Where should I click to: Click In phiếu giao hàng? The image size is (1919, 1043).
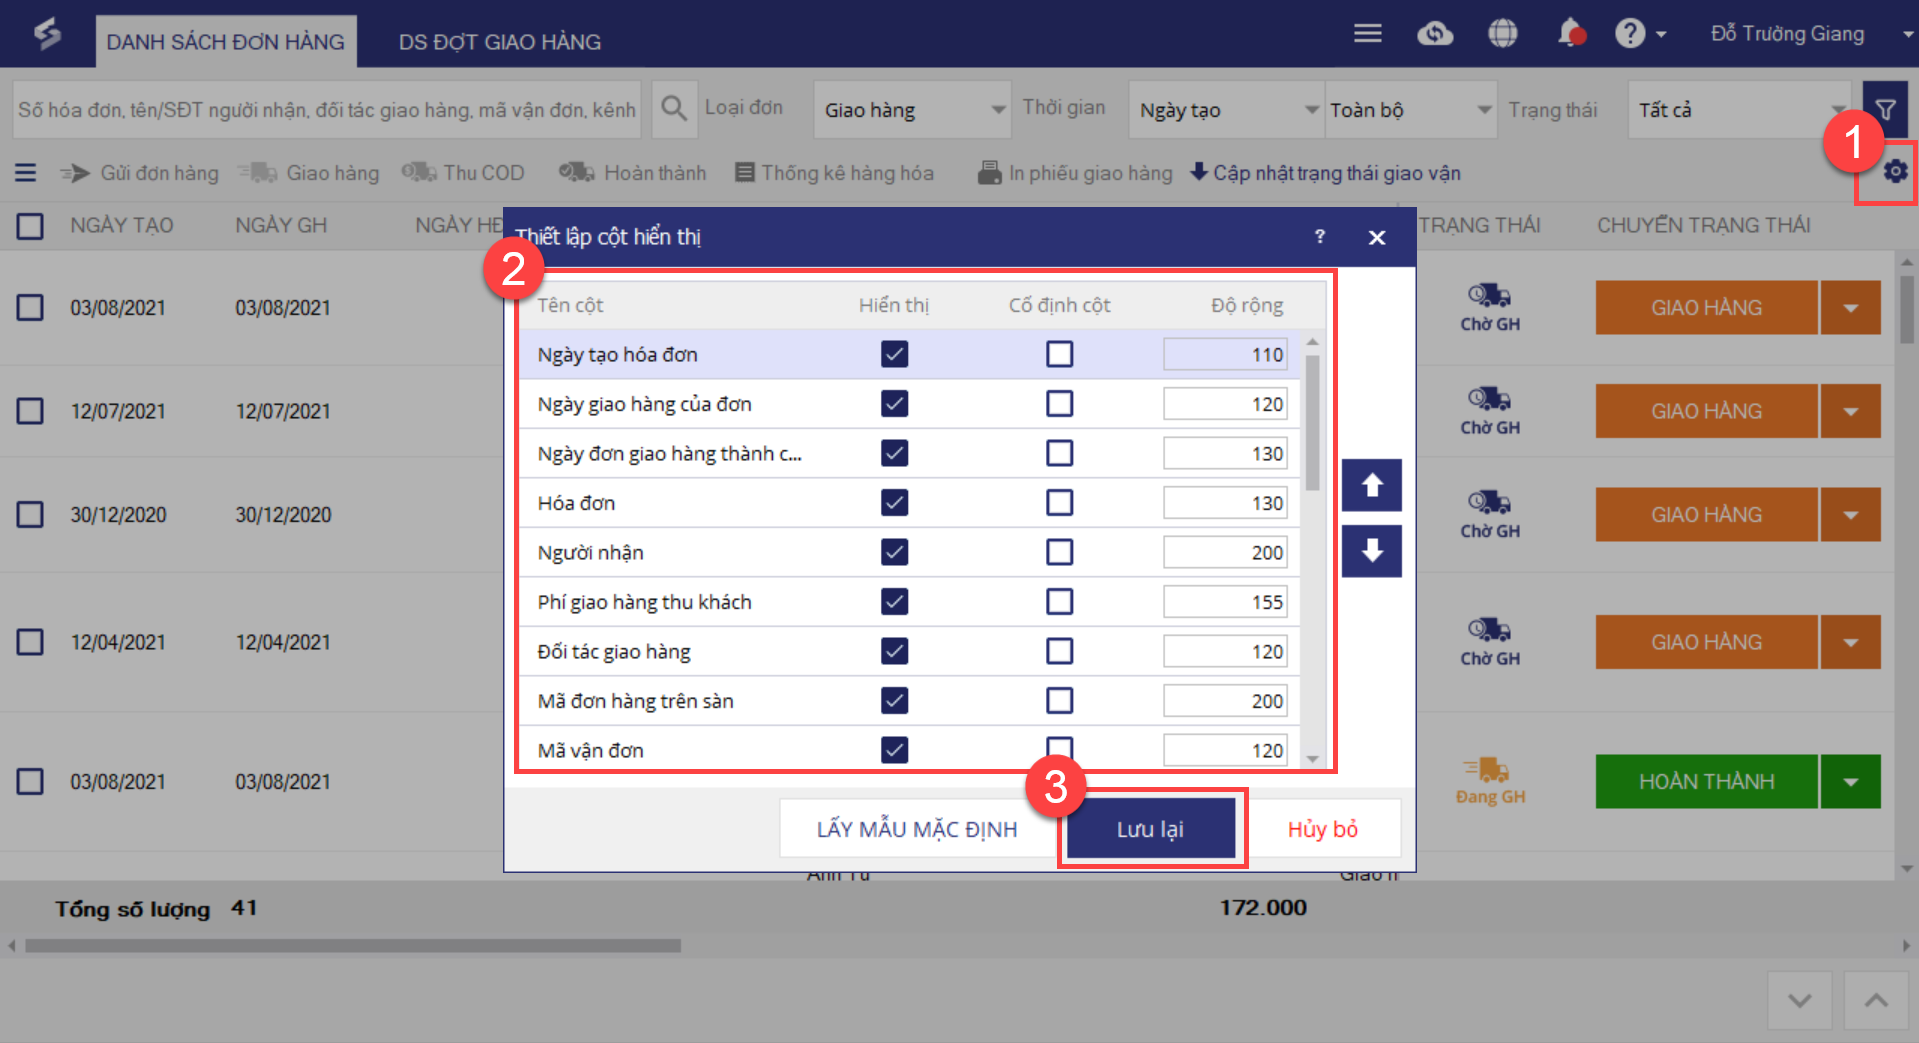coord(1075,173)
